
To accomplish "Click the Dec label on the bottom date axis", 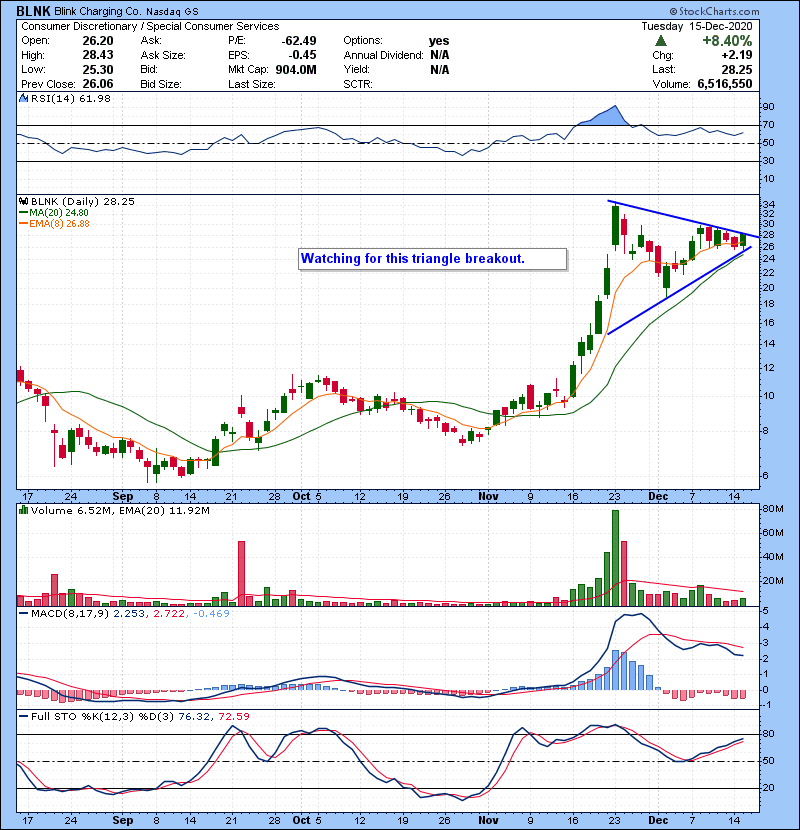I will tap(658, 820).
